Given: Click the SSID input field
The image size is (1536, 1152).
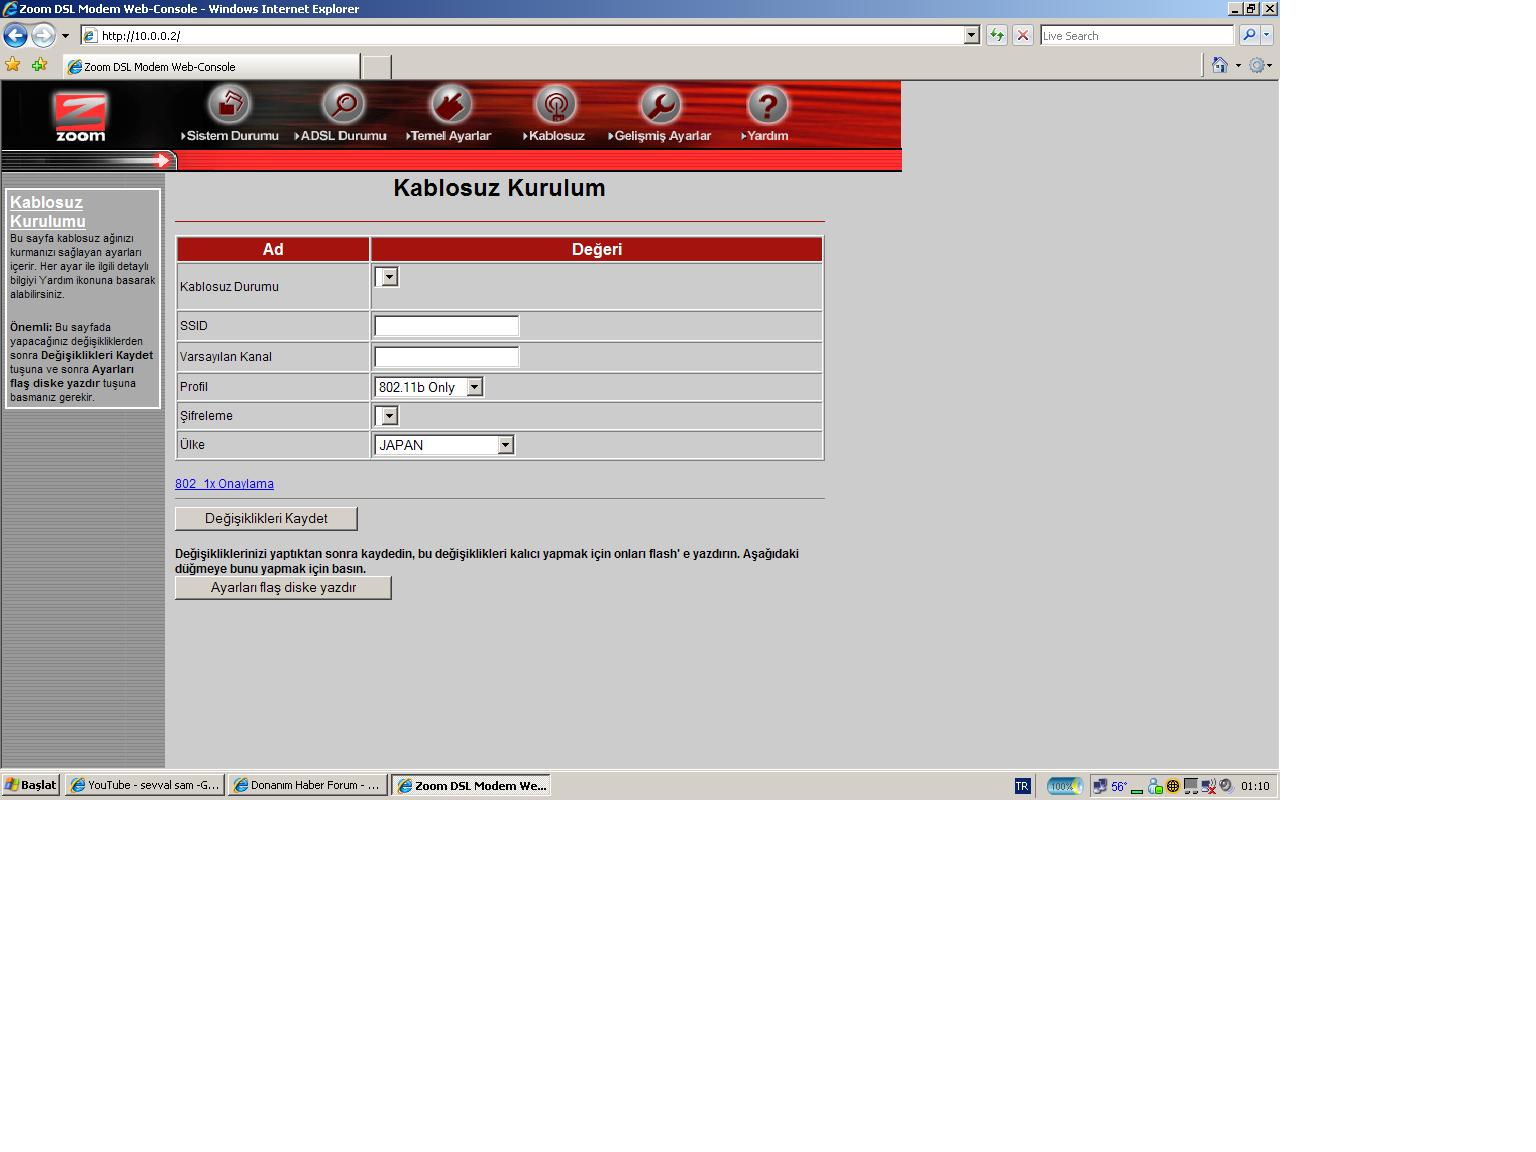Looking at the screenshot, I should 447,326.
